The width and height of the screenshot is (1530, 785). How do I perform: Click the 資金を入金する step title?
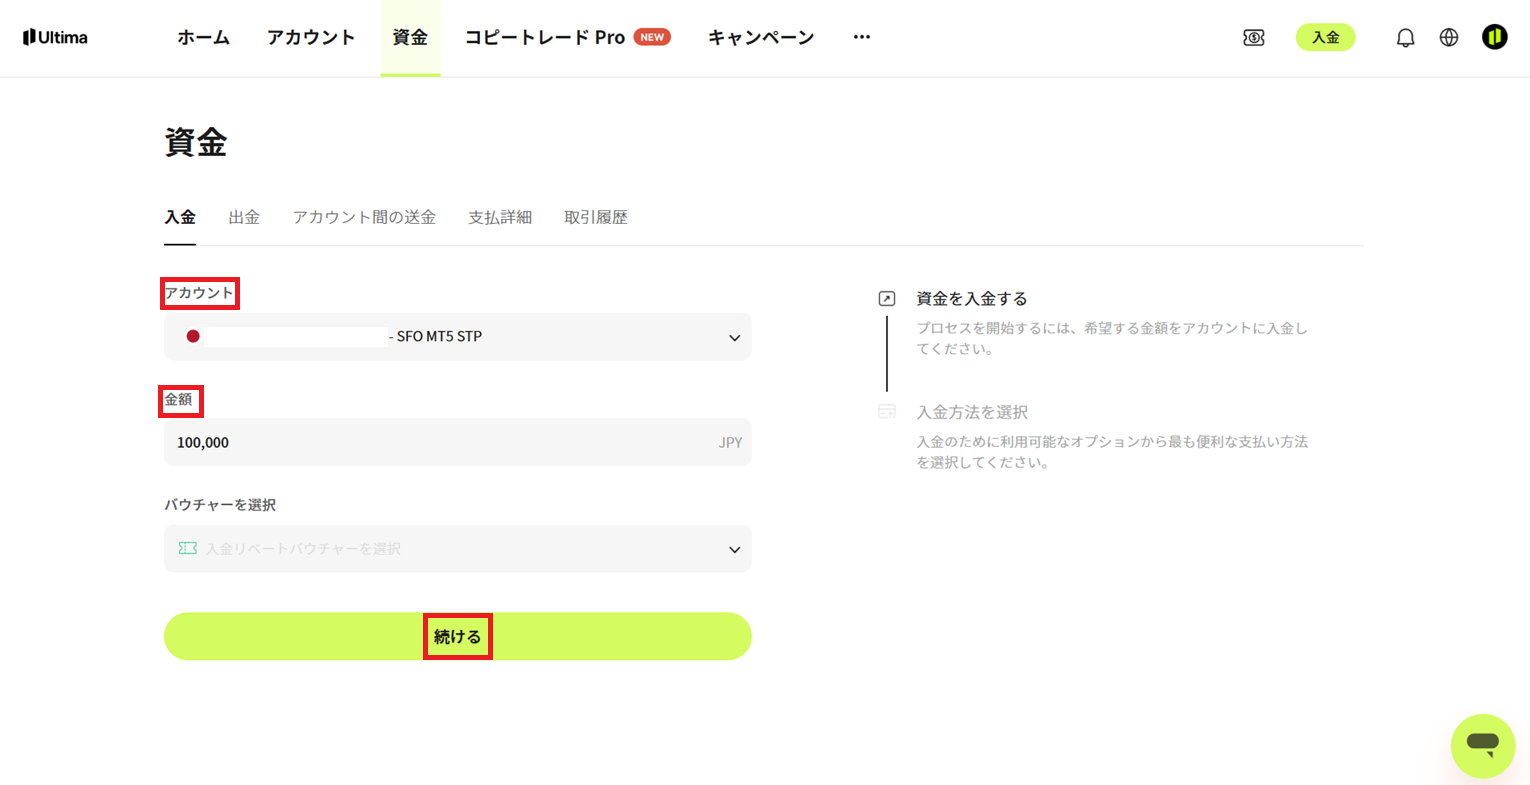pyautogui.click(x=972, y=298)
